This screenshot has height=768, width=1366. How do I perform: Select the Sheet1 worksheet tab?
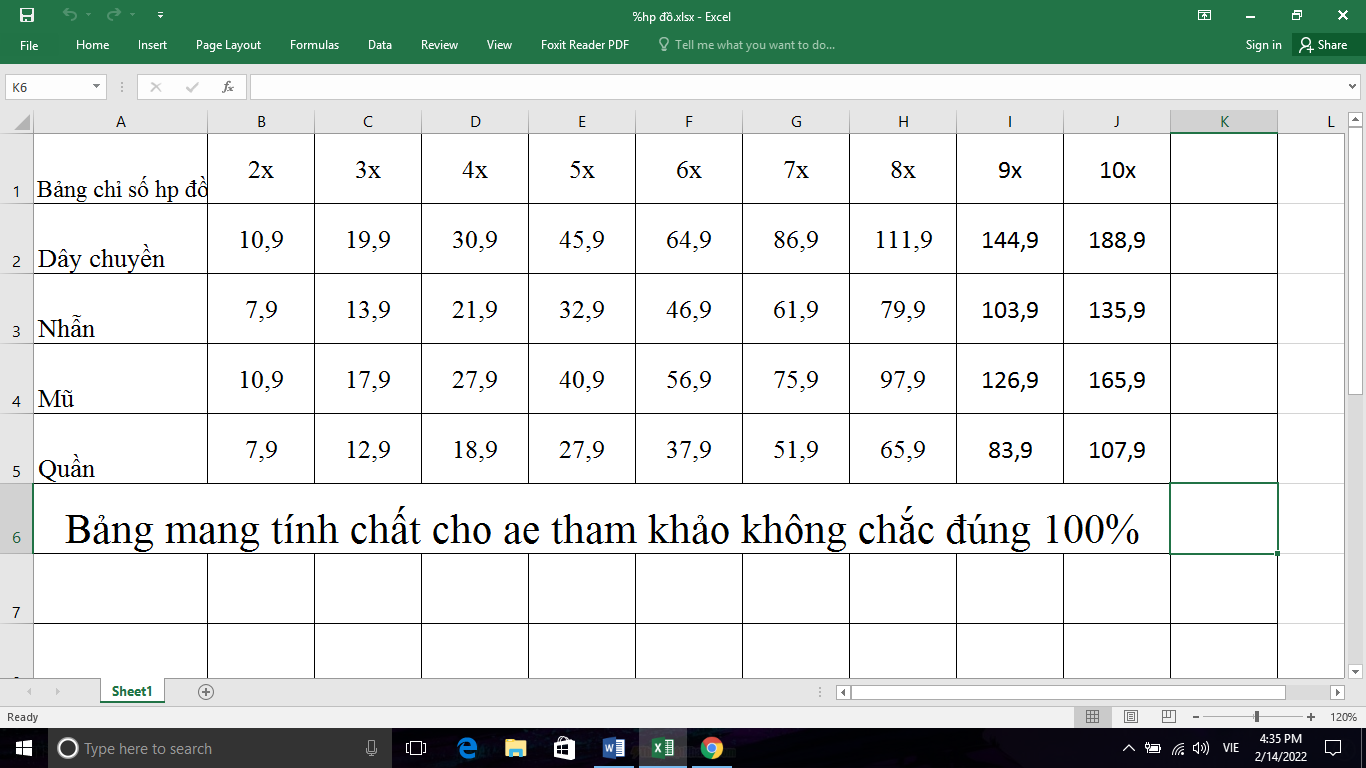tap(132, 691)
